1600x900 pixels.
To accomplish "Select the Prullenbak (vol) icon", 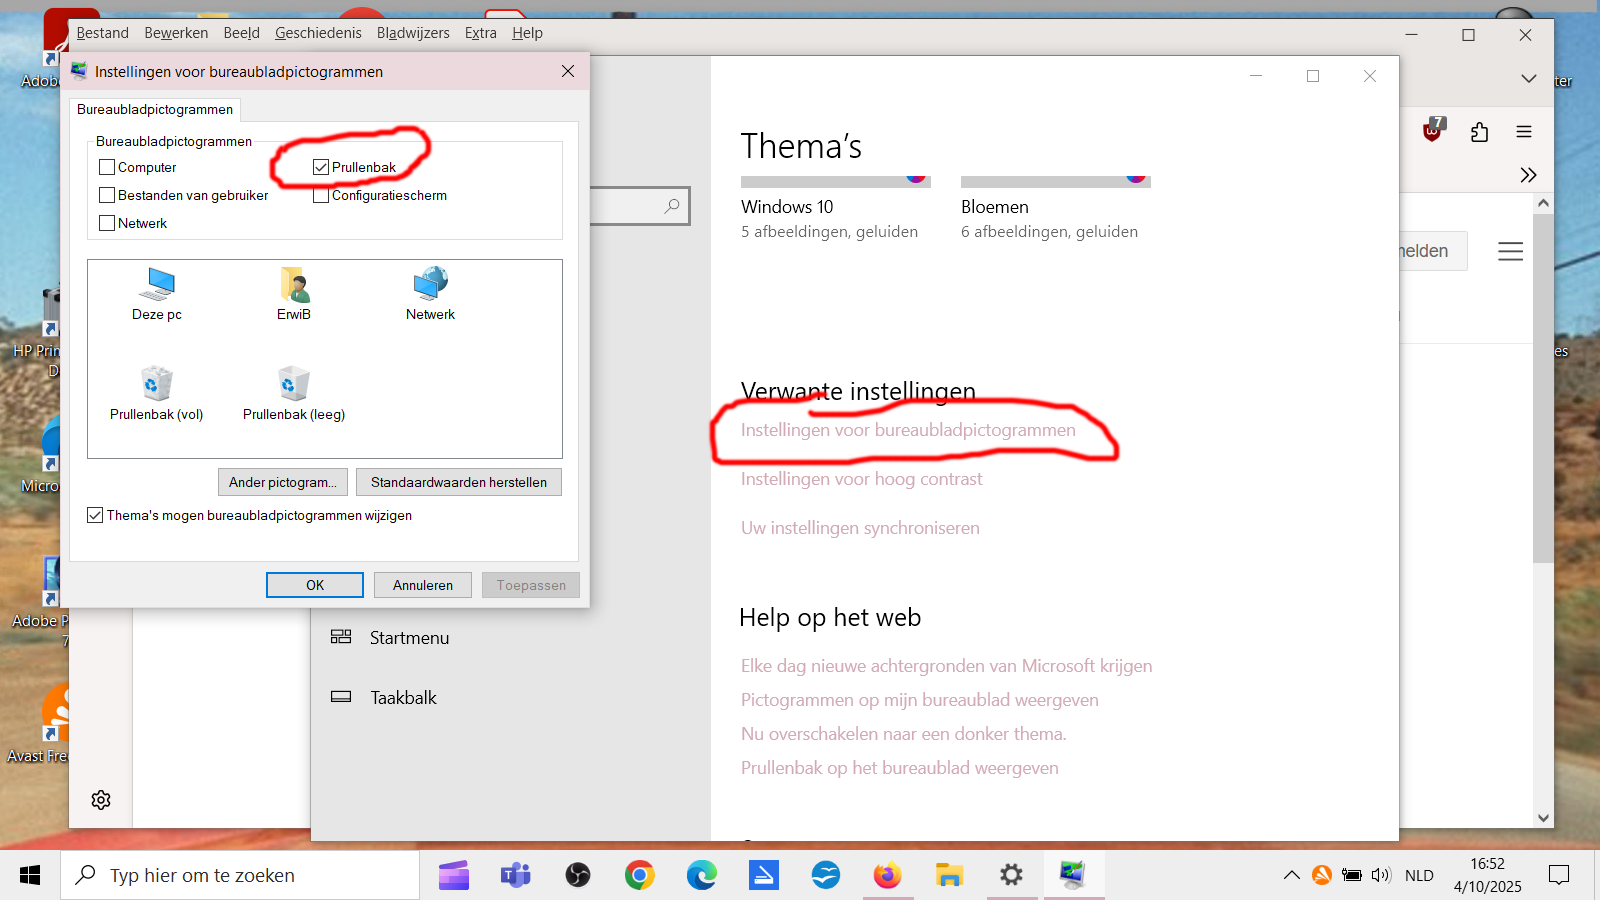I will click(157, 394).
